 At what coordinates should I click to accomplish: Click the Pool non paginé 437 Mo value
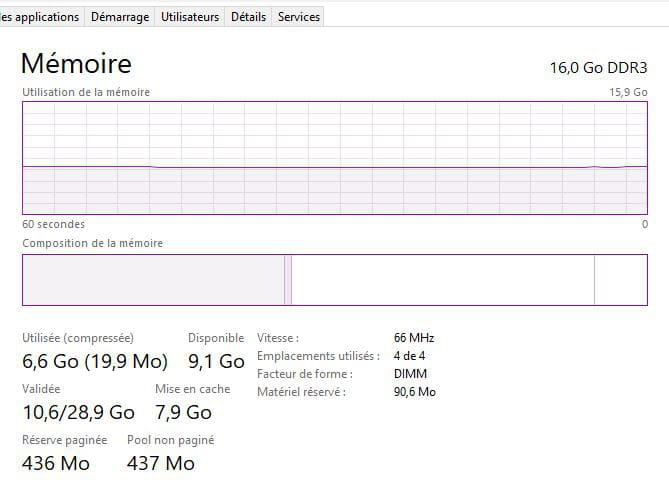click(161, 463)
